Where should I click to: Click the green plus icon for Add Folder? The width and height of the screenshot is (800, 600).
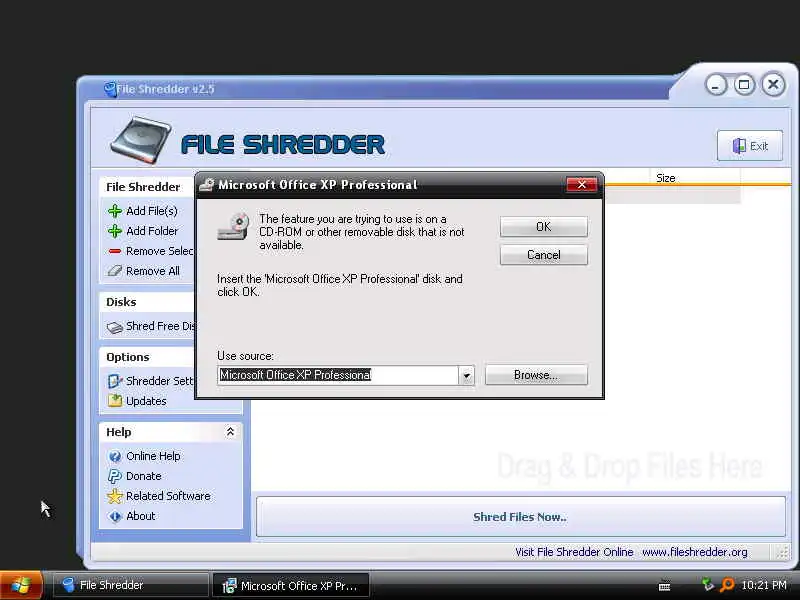tap(115, 231)
